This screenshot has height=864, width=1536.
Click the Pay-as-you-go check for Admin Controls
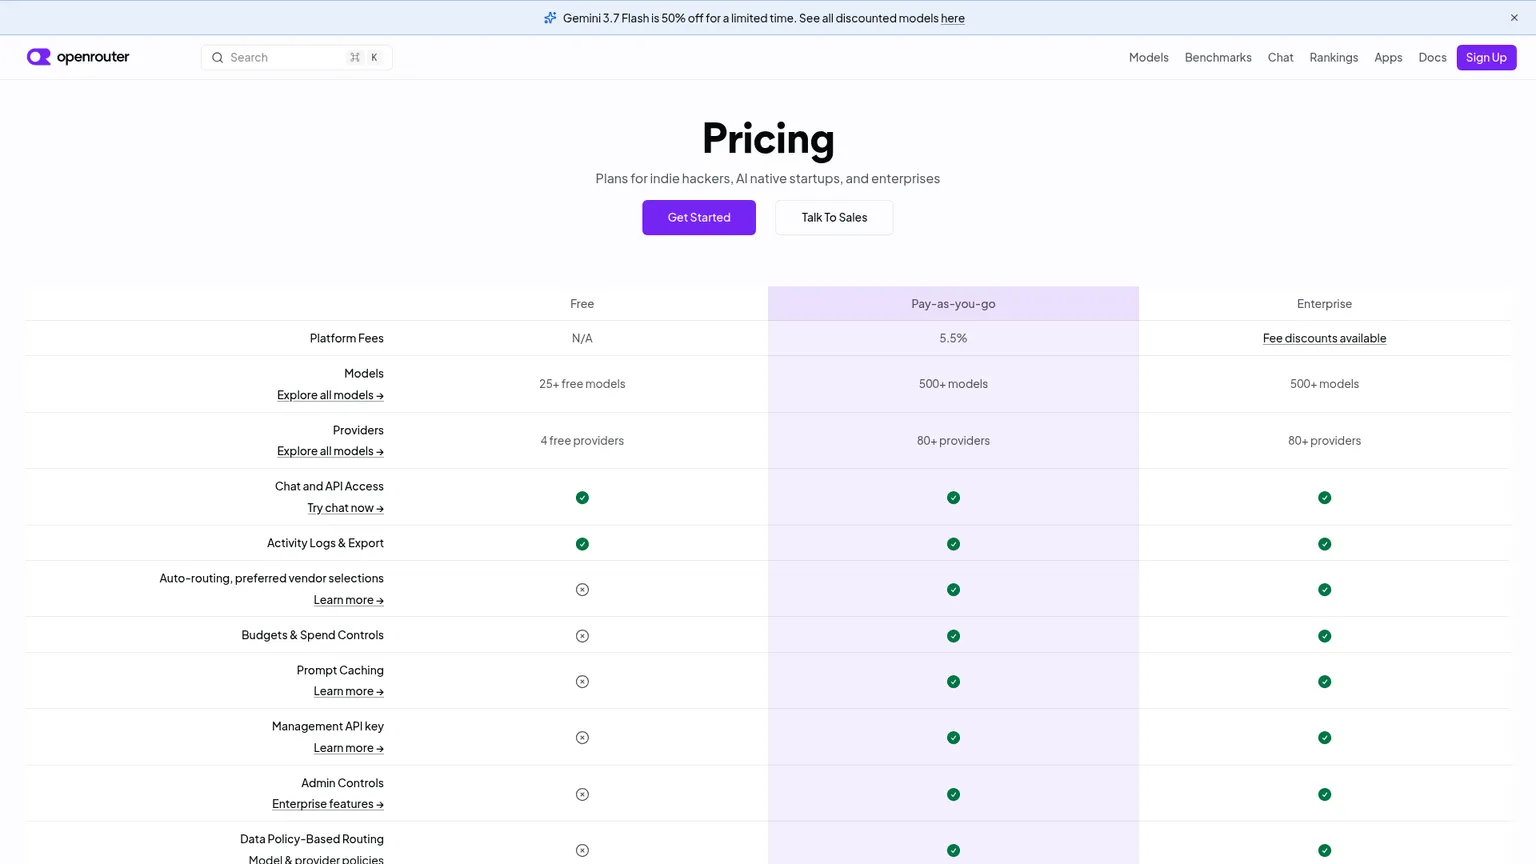coord(953,795)
